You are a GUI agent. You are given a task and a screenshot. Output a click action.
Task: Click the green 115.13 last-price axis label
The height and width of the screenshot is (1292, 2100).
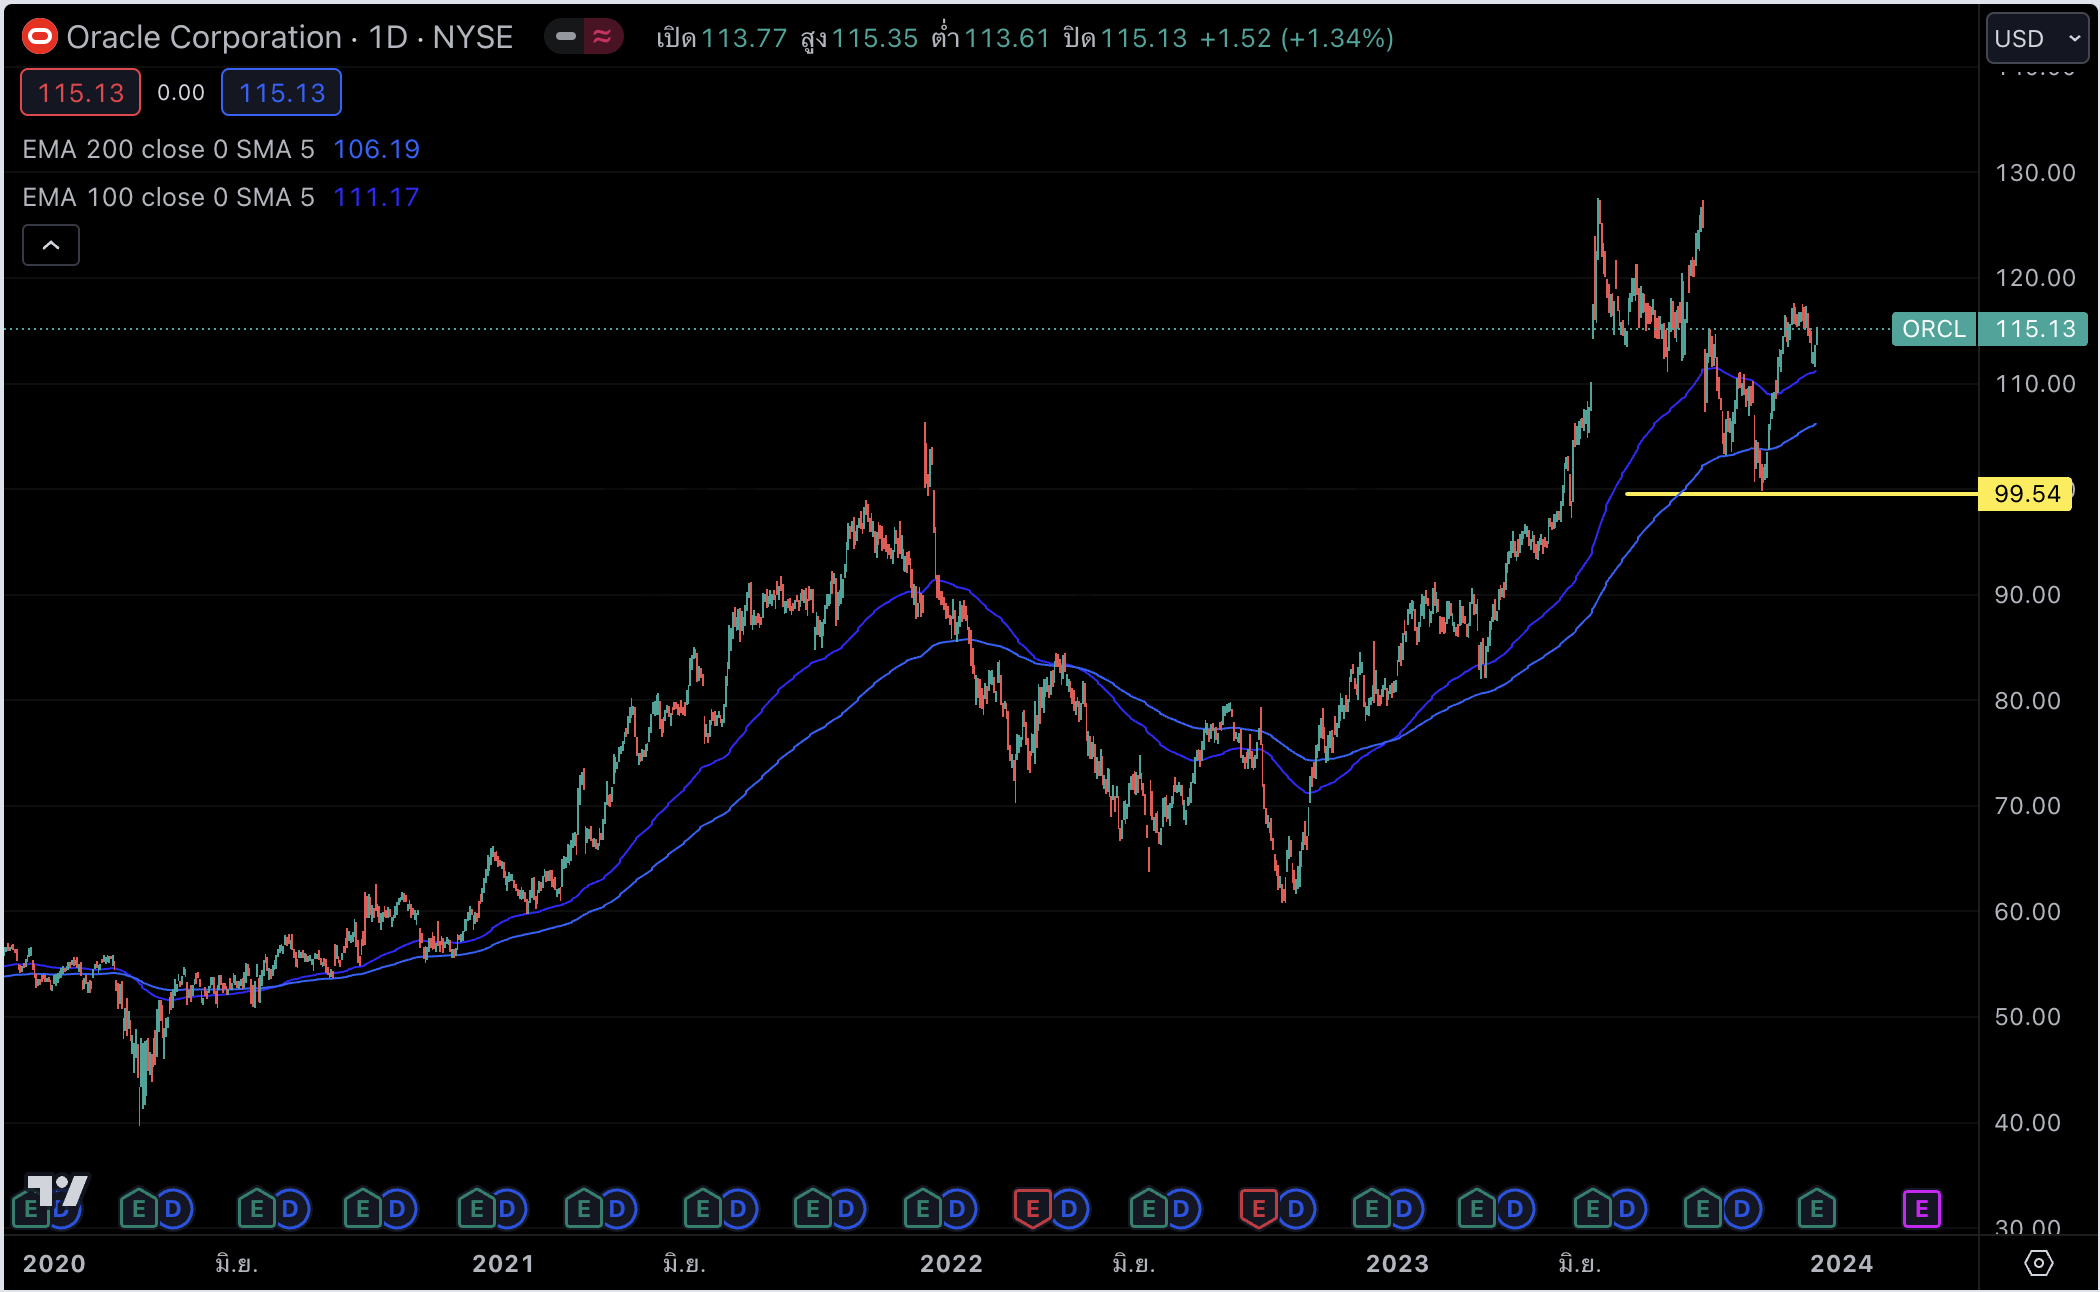click(x=2034, y=329)
